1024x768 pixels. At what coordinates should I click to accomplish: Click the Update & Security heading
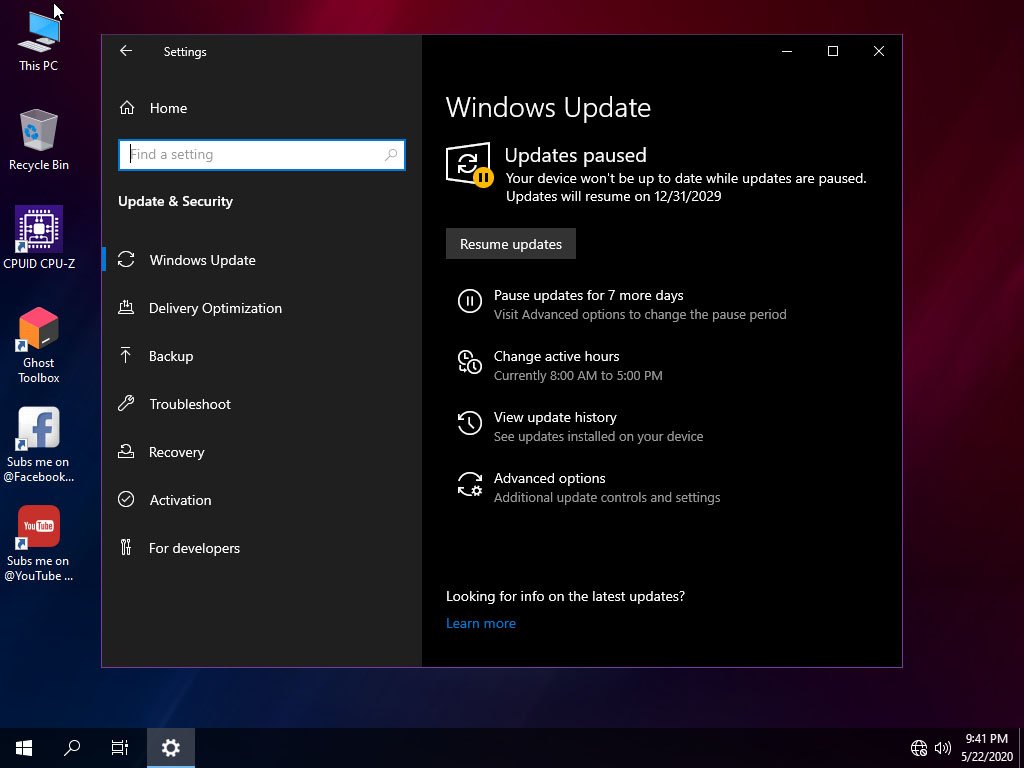175,201
